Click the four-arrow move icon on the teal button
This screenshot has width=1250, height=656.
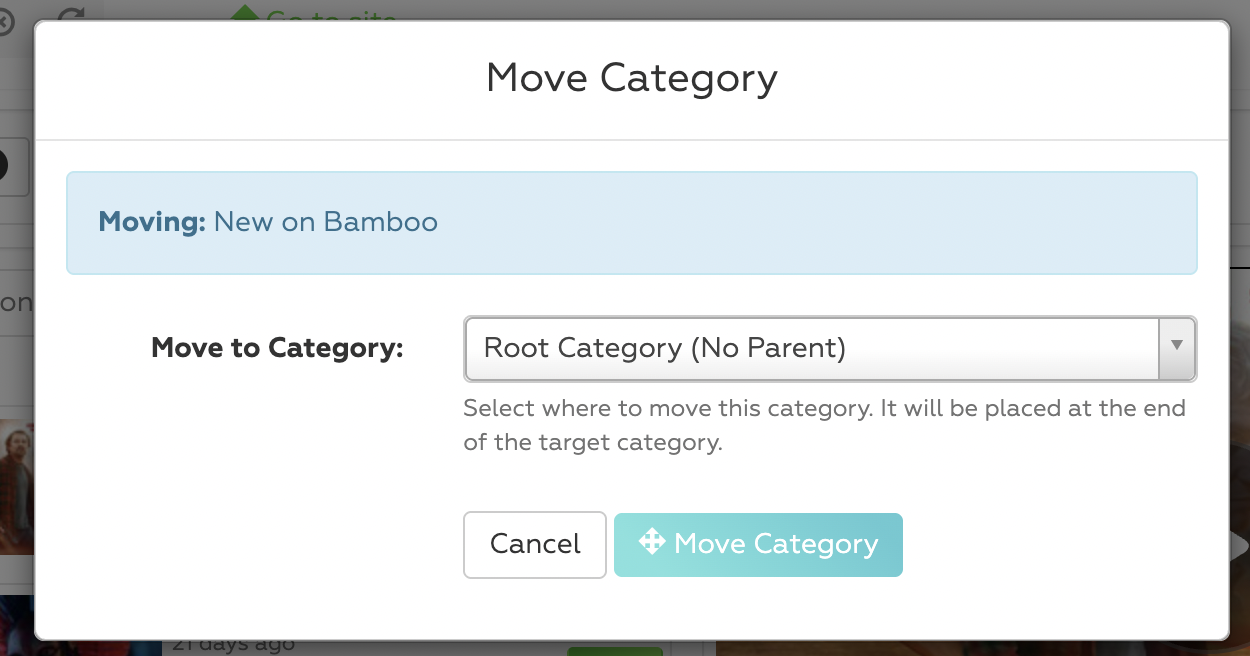click(650, 544)
